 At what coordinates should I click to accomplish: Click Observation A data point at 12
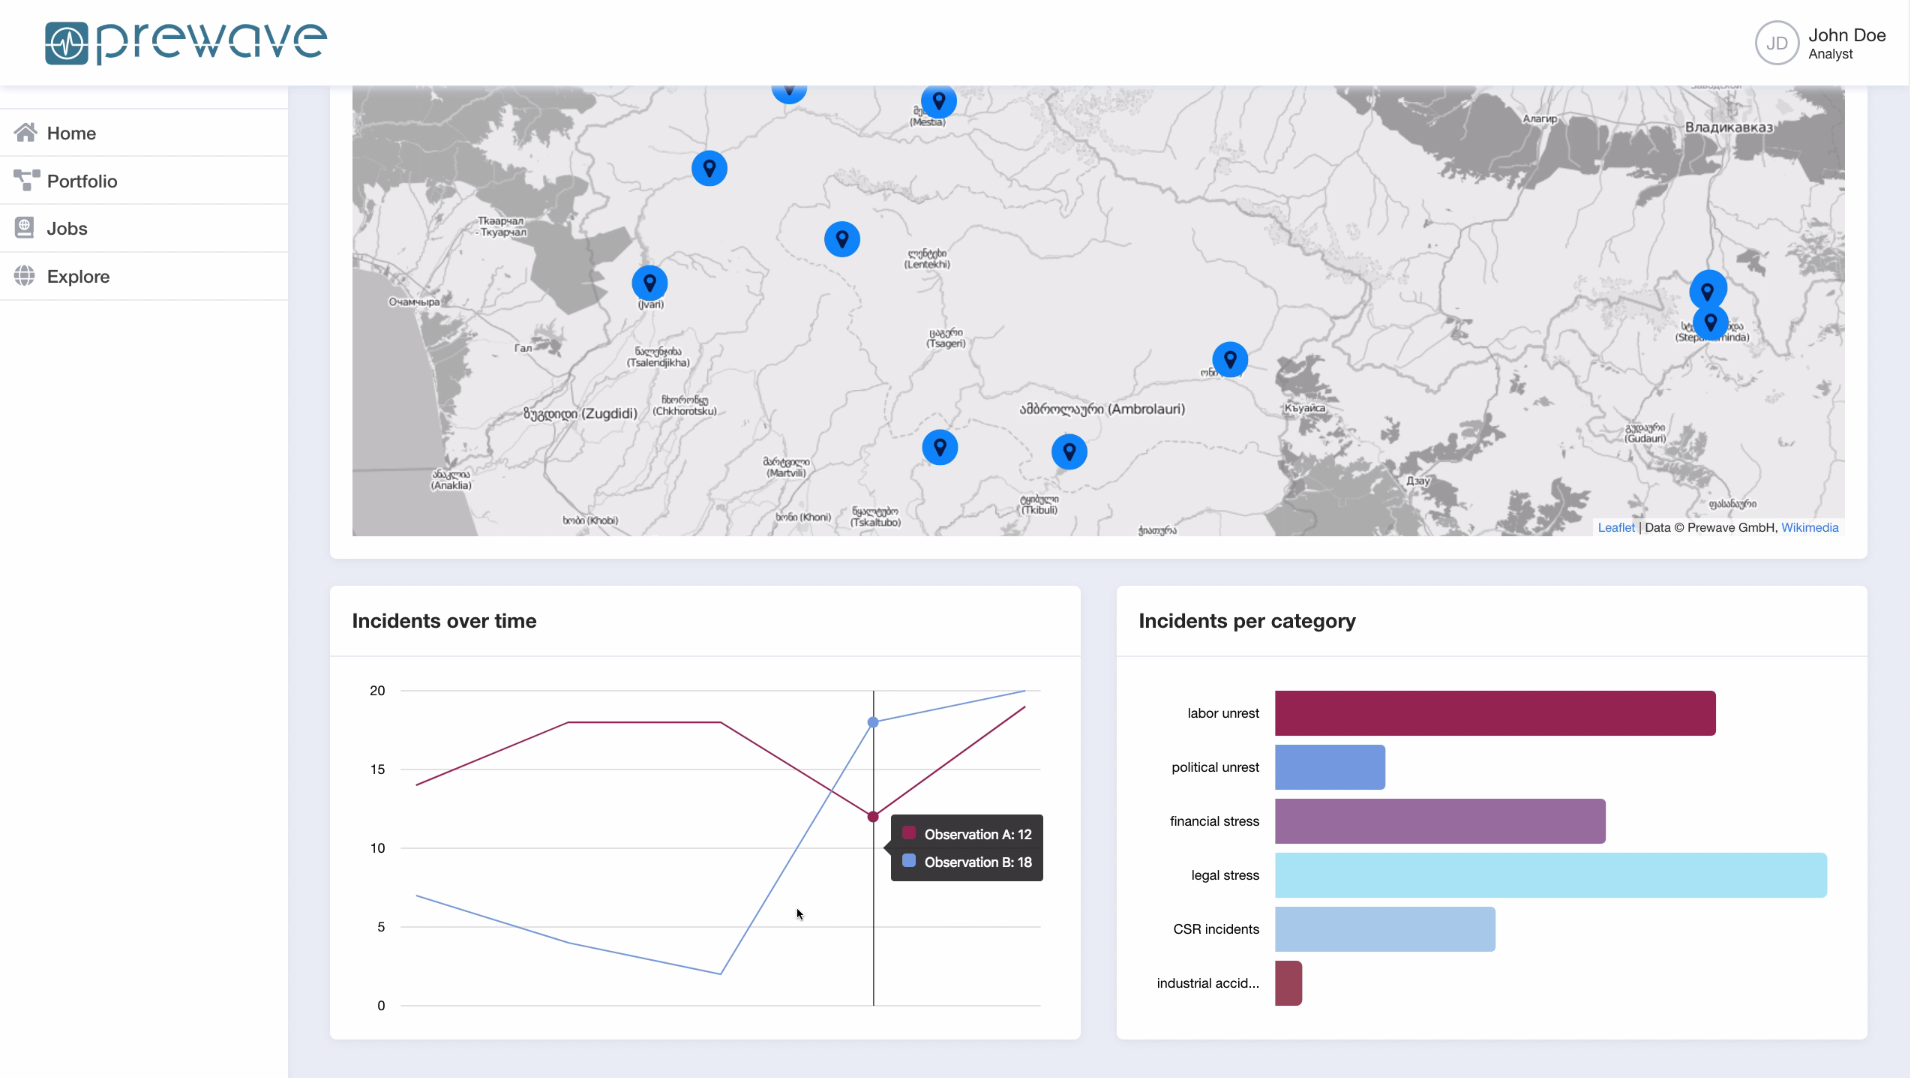(873, 817)
